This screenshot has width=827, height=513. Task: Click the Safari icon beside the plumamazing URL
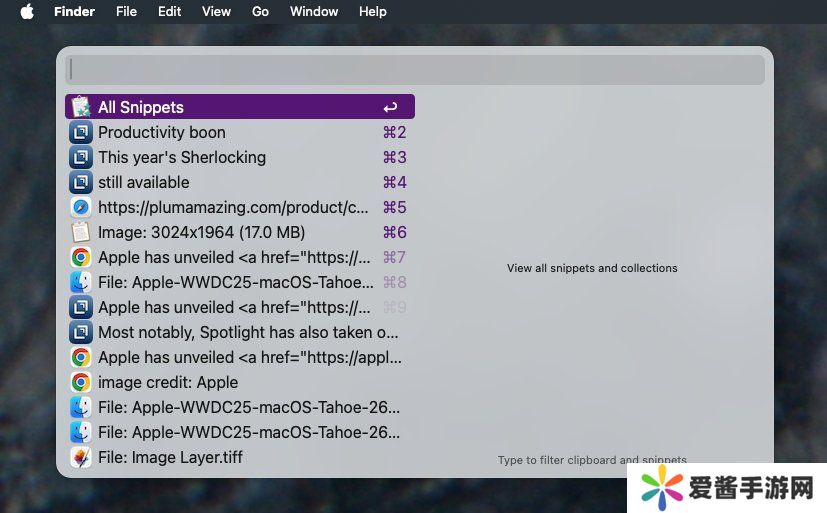point(81,207)
